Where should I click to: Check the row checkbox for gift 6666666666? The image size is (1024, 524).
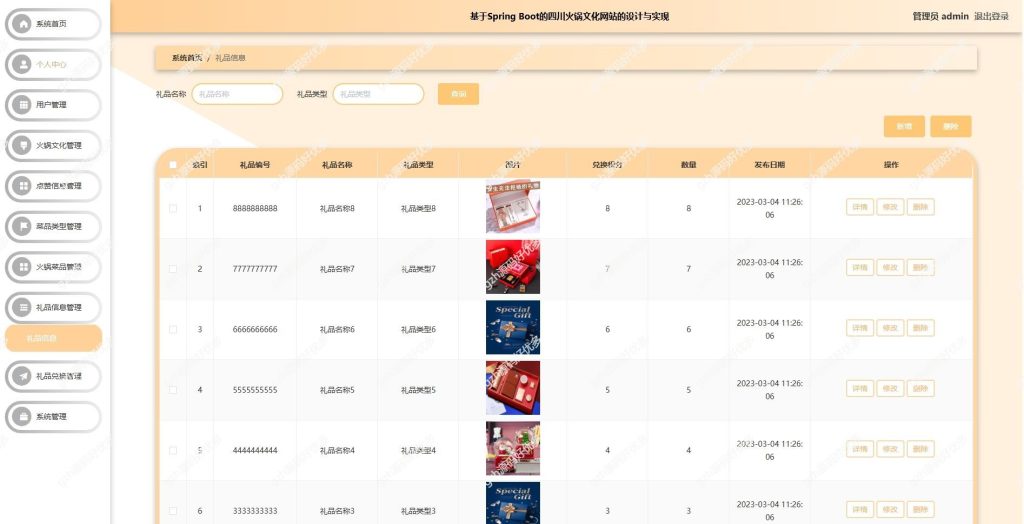tap(173, 329)
